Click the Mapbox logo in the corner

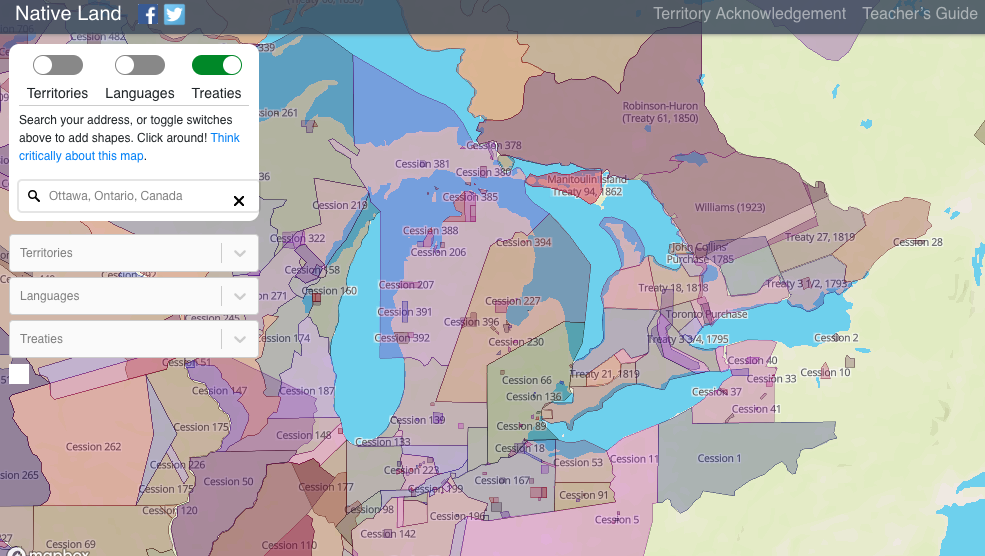click(x=48, y=551)
